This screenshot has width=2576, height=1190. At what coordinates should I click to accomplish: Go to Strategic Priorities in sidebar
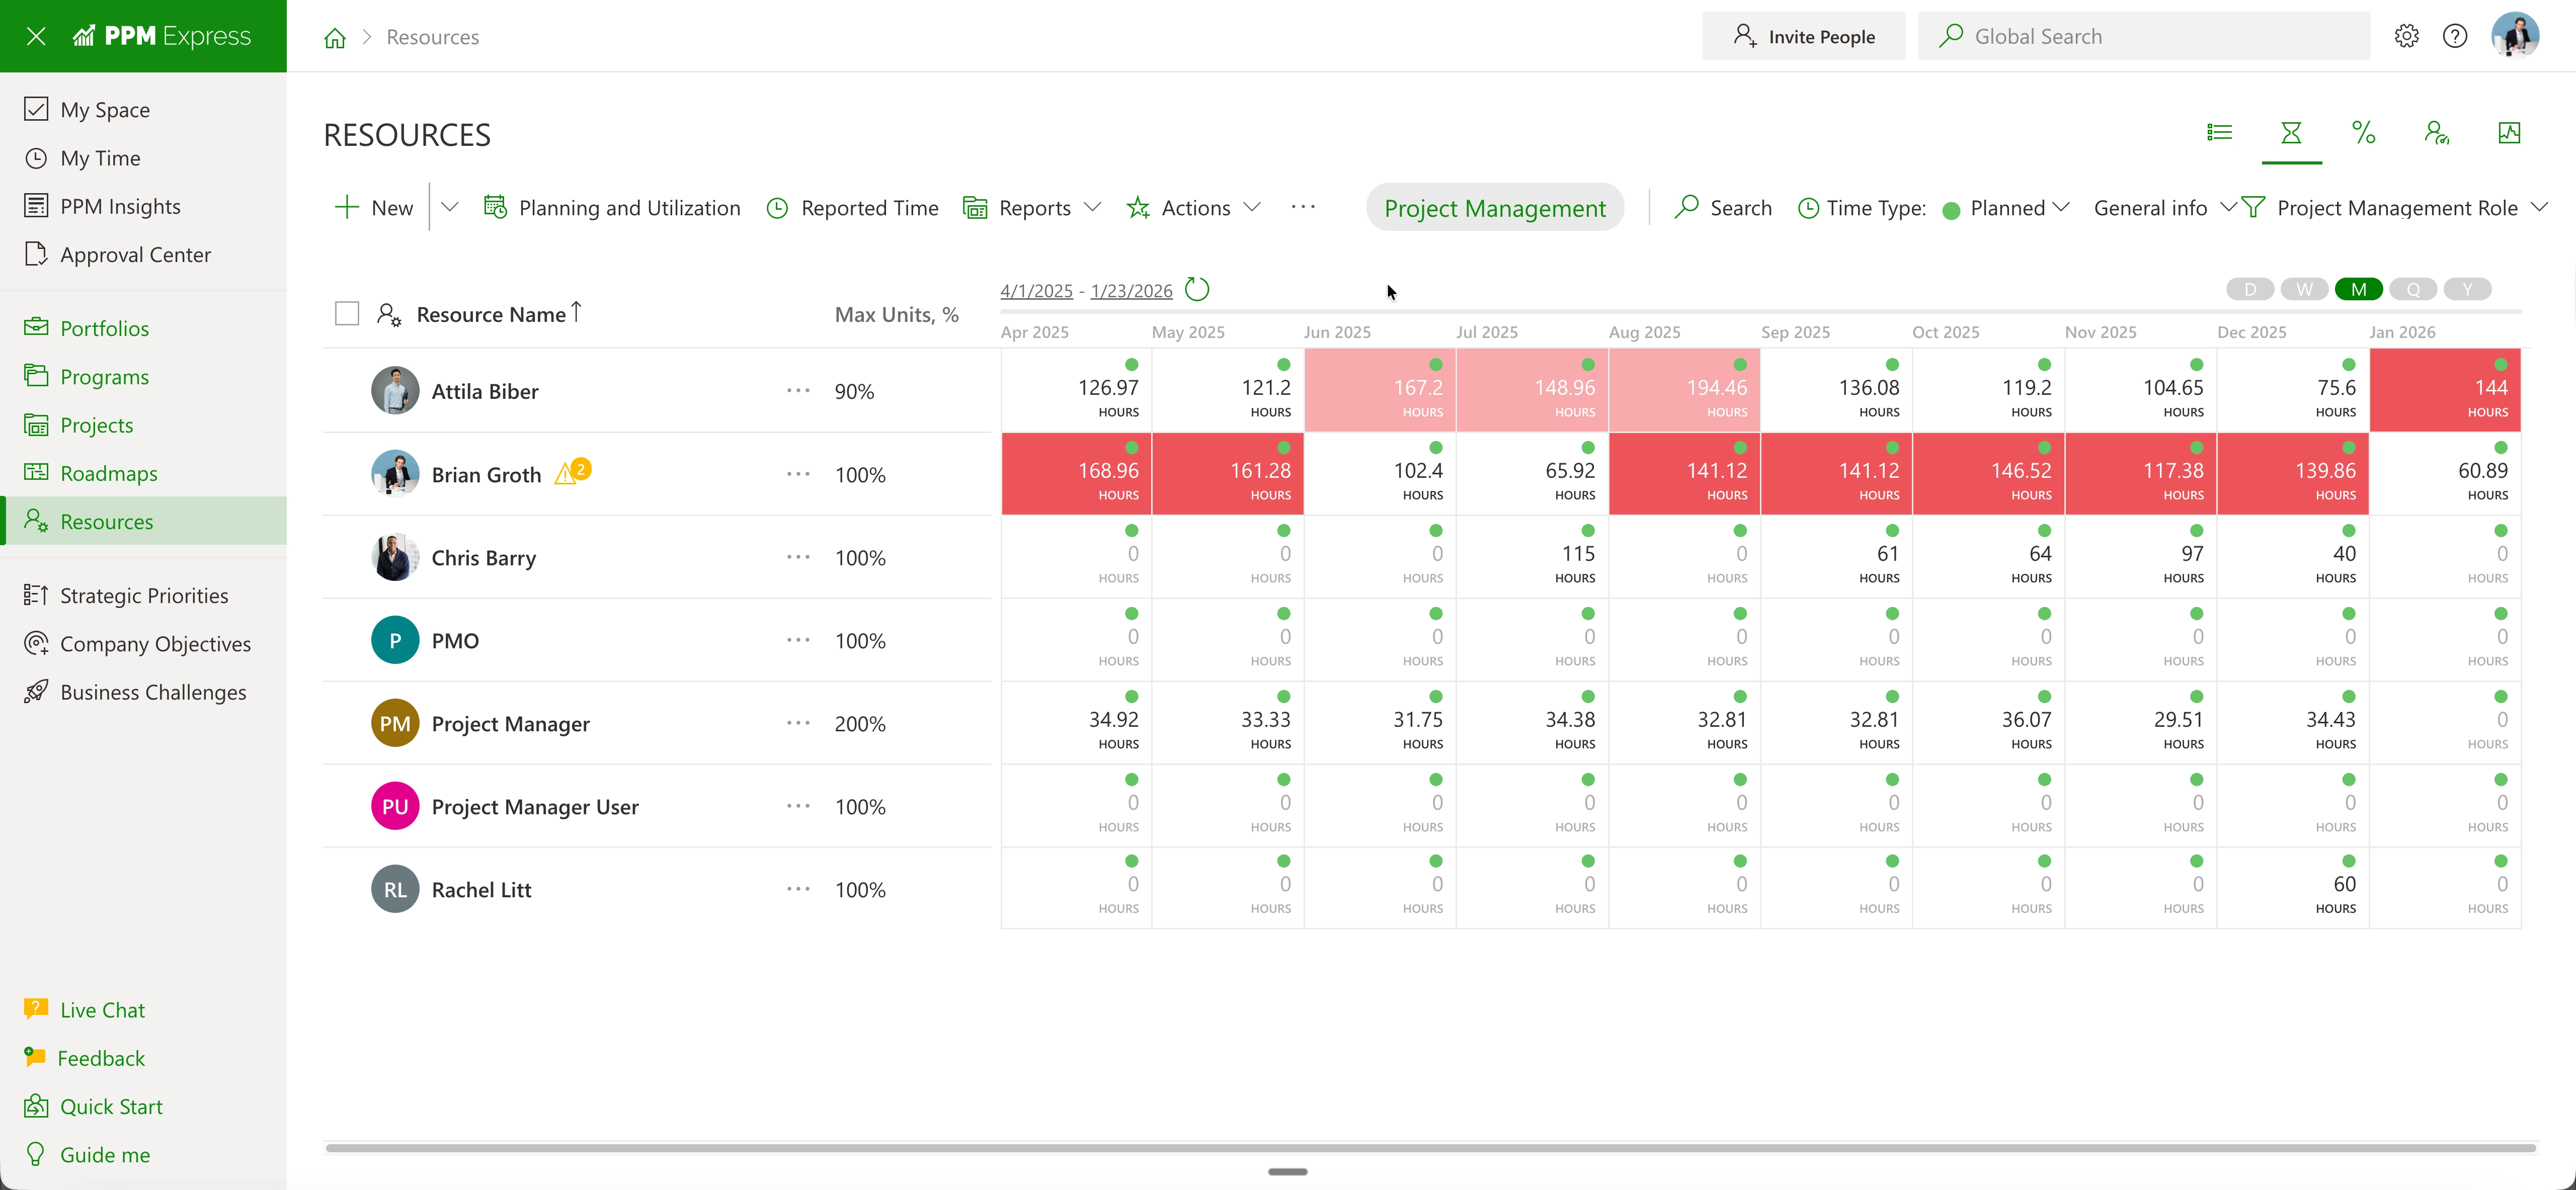144,596
